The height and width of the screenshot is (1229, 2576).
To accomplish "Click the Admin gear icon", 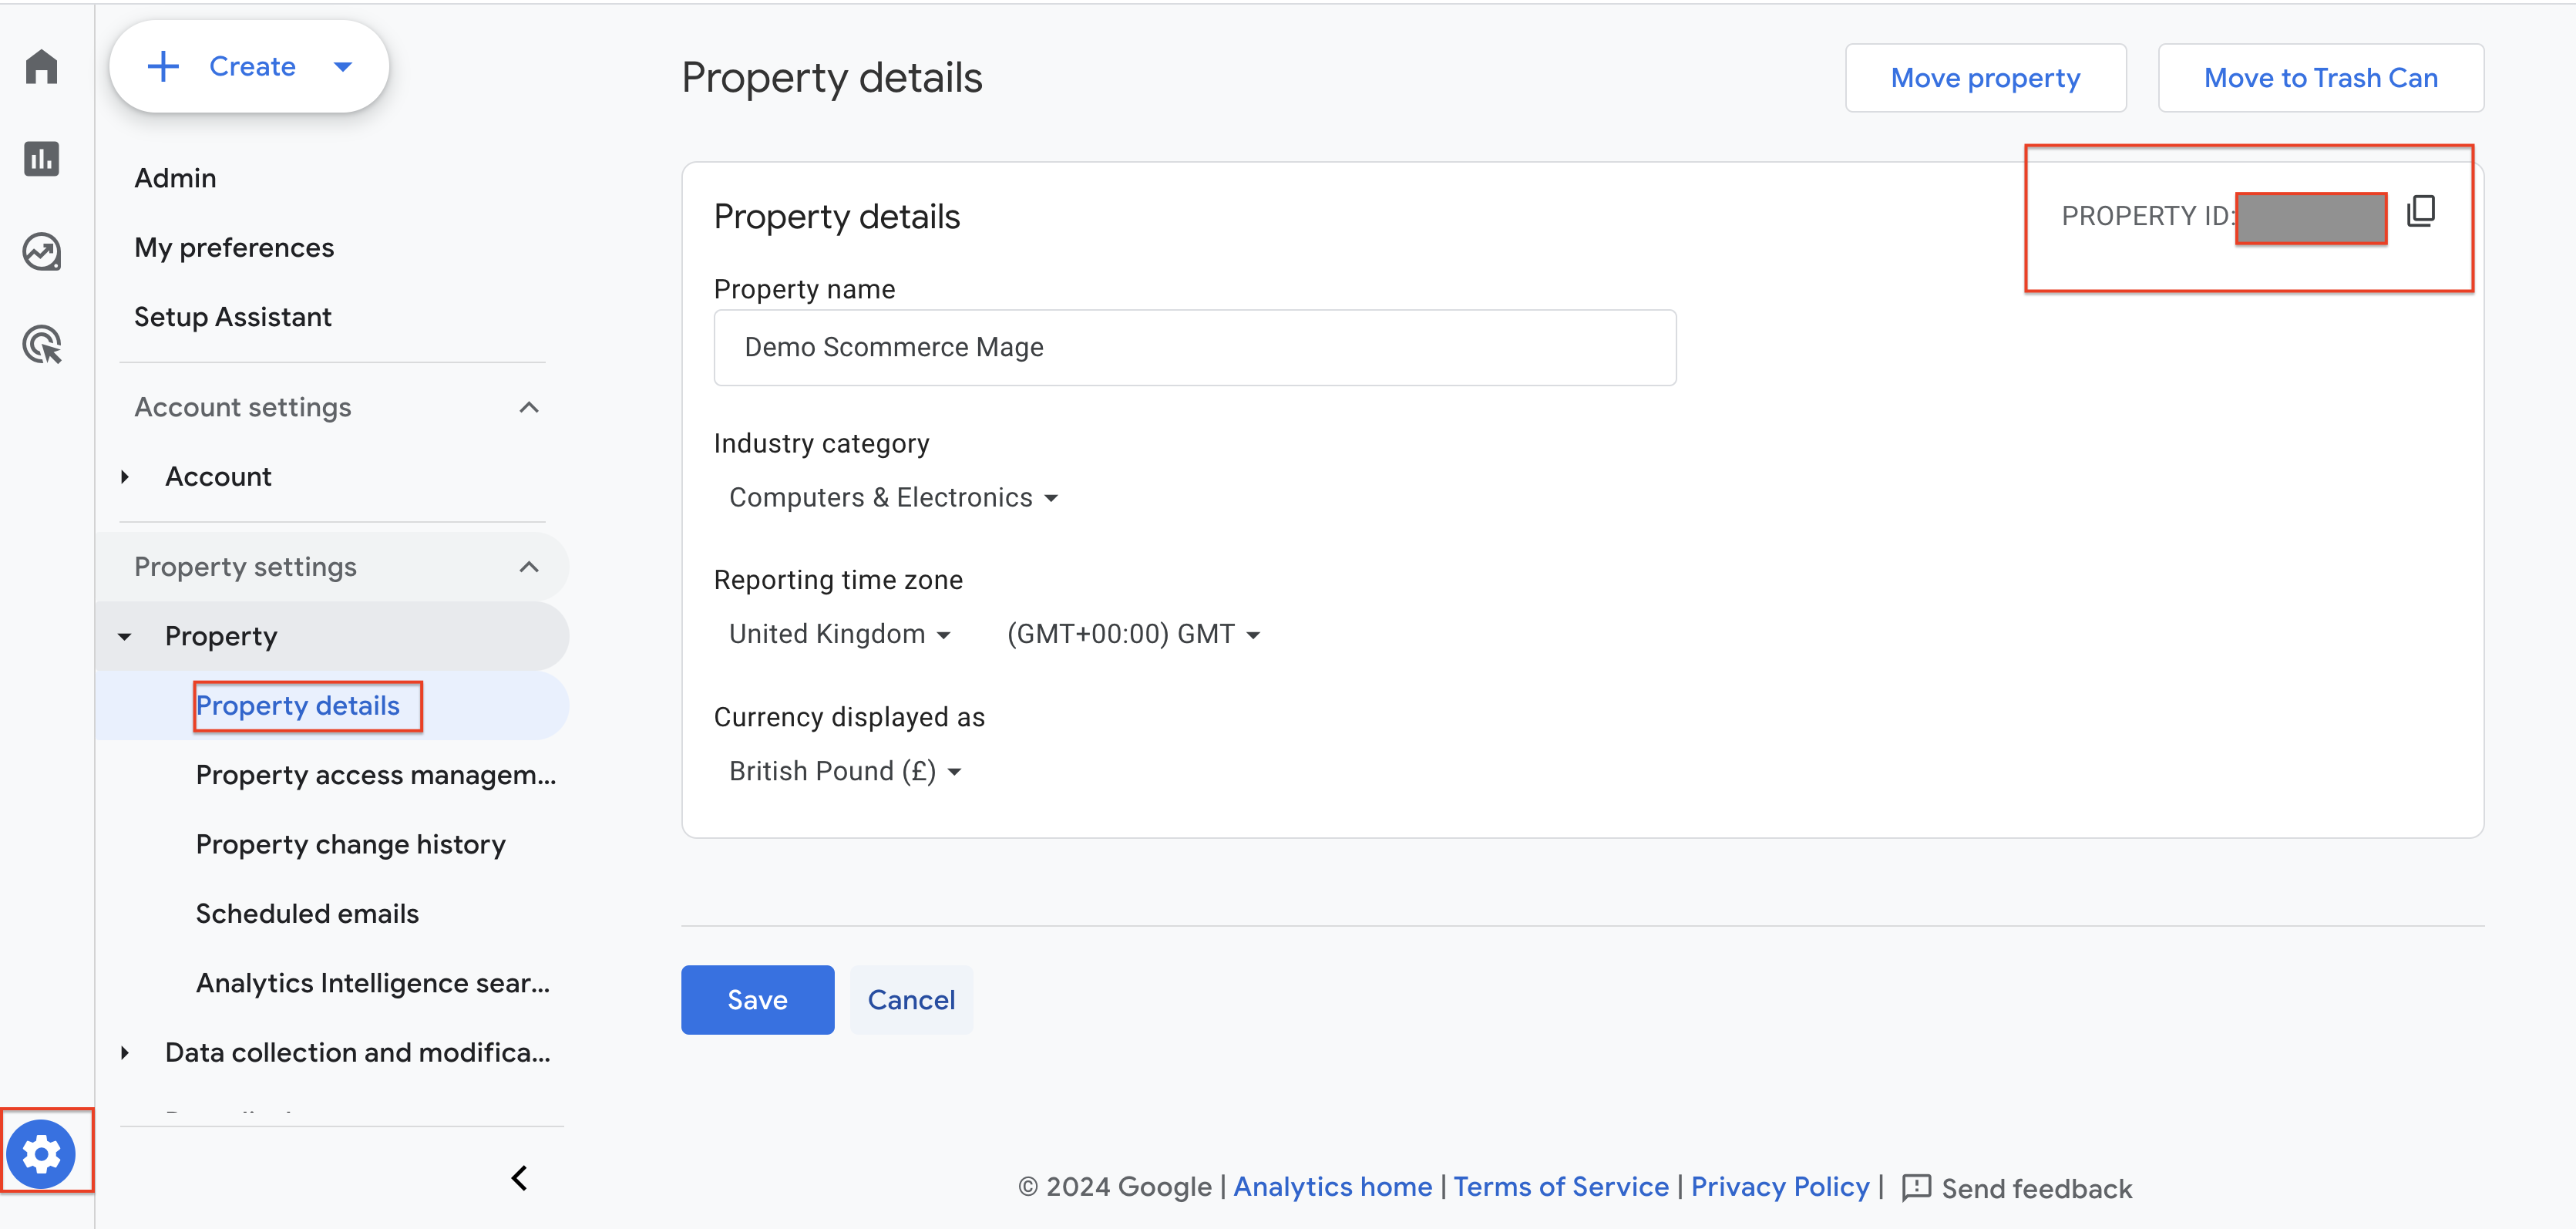I will (x=41, y=1154).
